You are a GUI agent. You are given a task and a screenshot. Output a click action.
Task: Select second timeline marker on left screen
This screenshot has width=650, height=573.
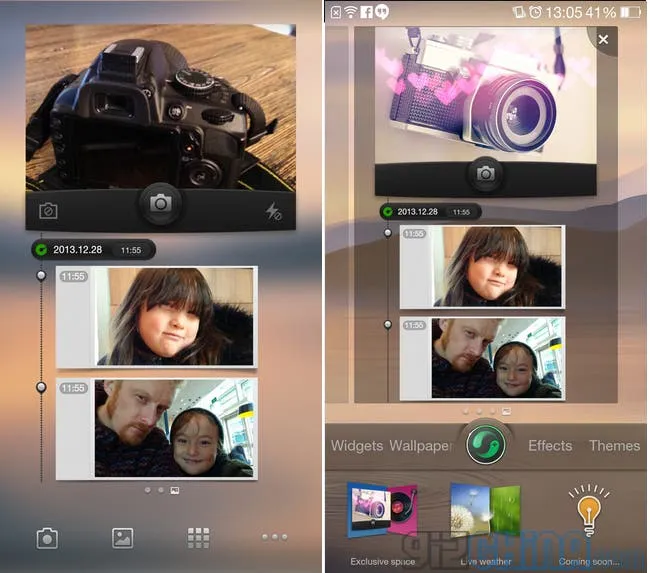[x=41, y=387]
